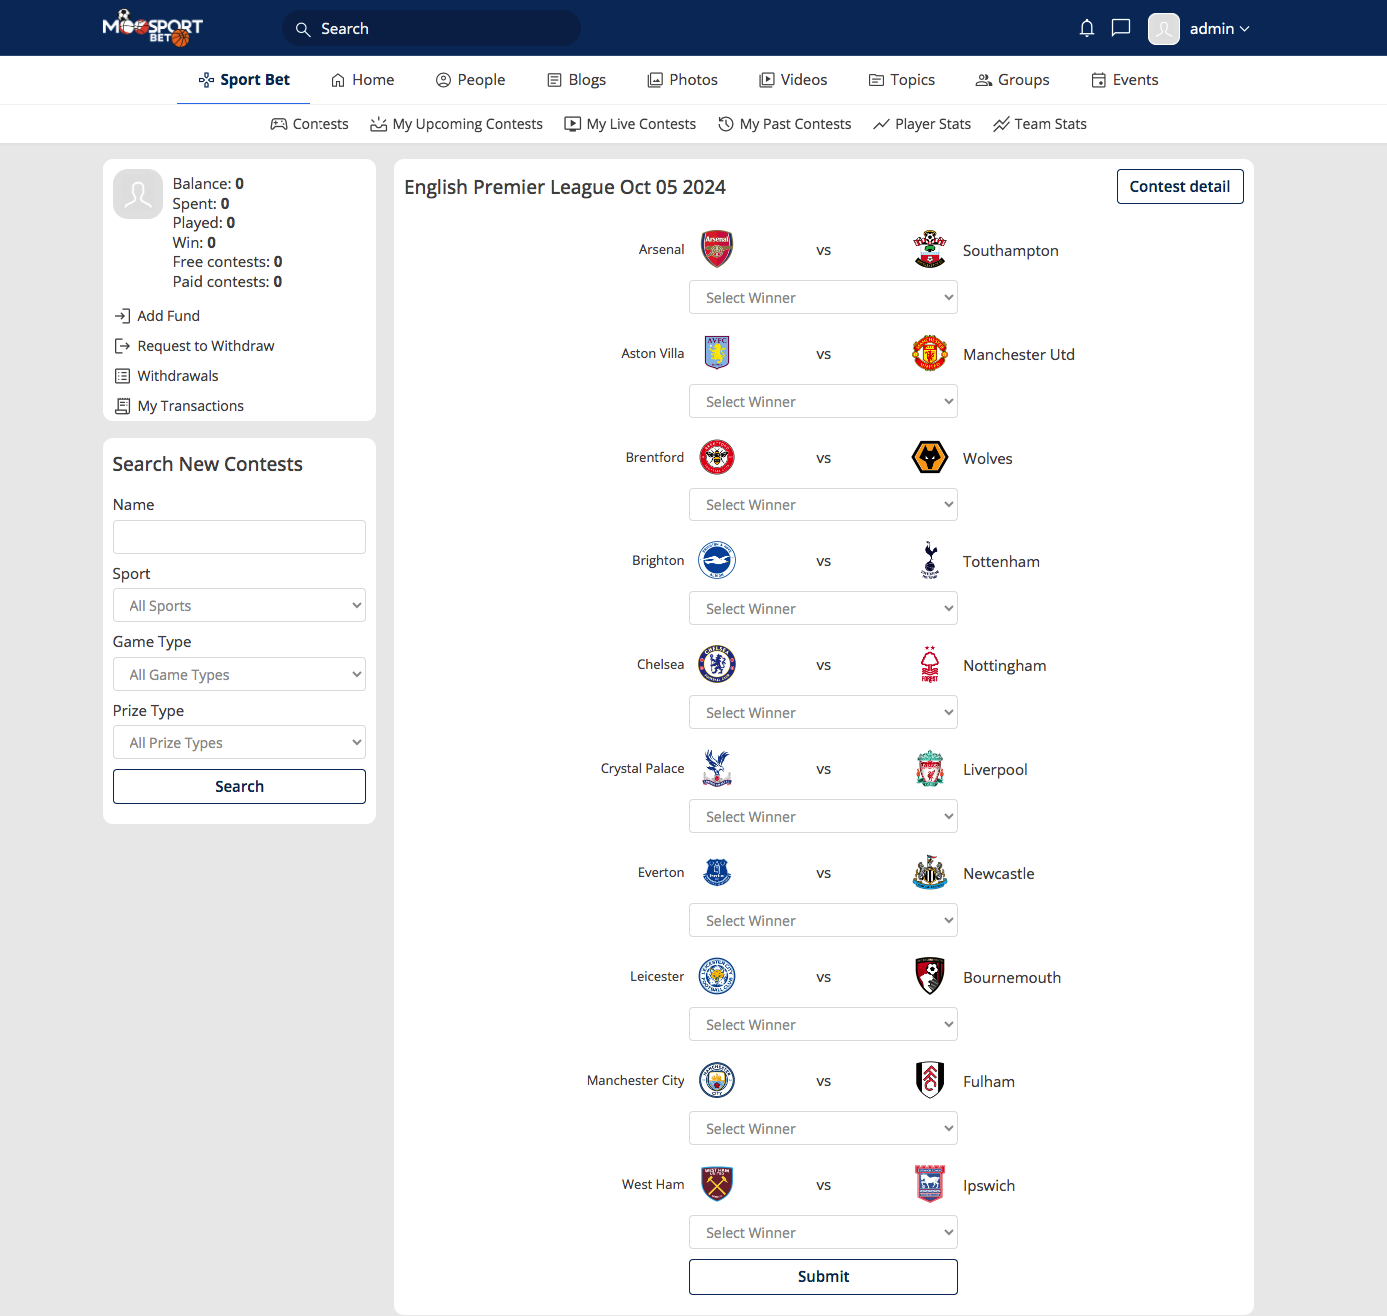Click the Southampton team crest
This screenshot has height=1316, width=1387.
tap(930, 249)
